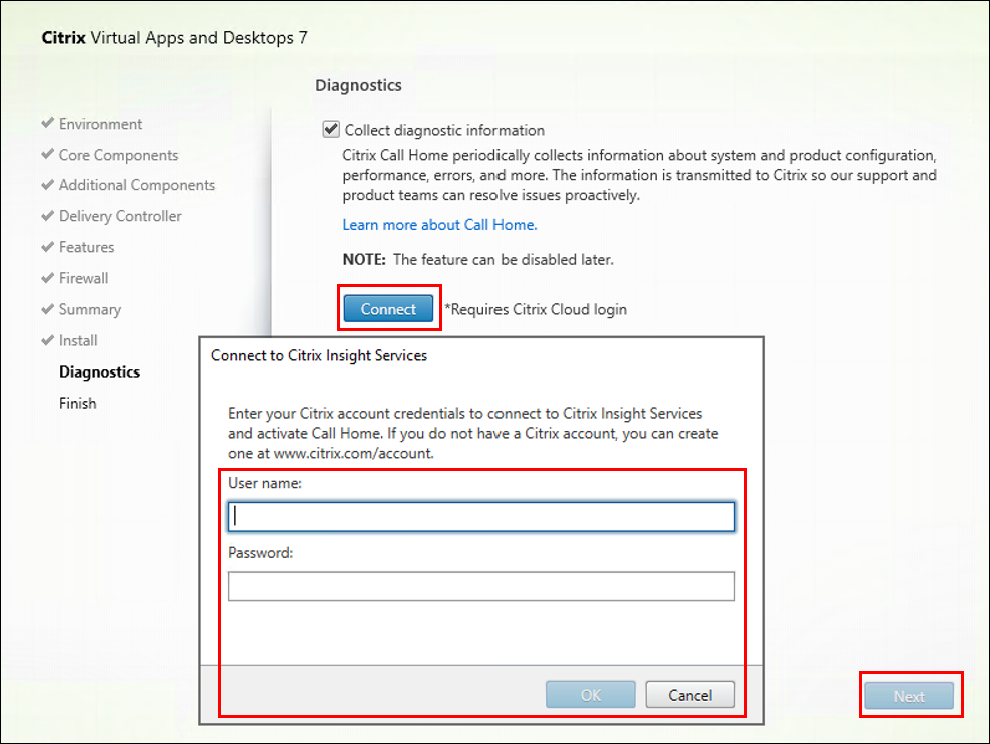This screenshot has height=744, width=990.
Task: Click inside the Password field
Action: click(x=481, y=586)
